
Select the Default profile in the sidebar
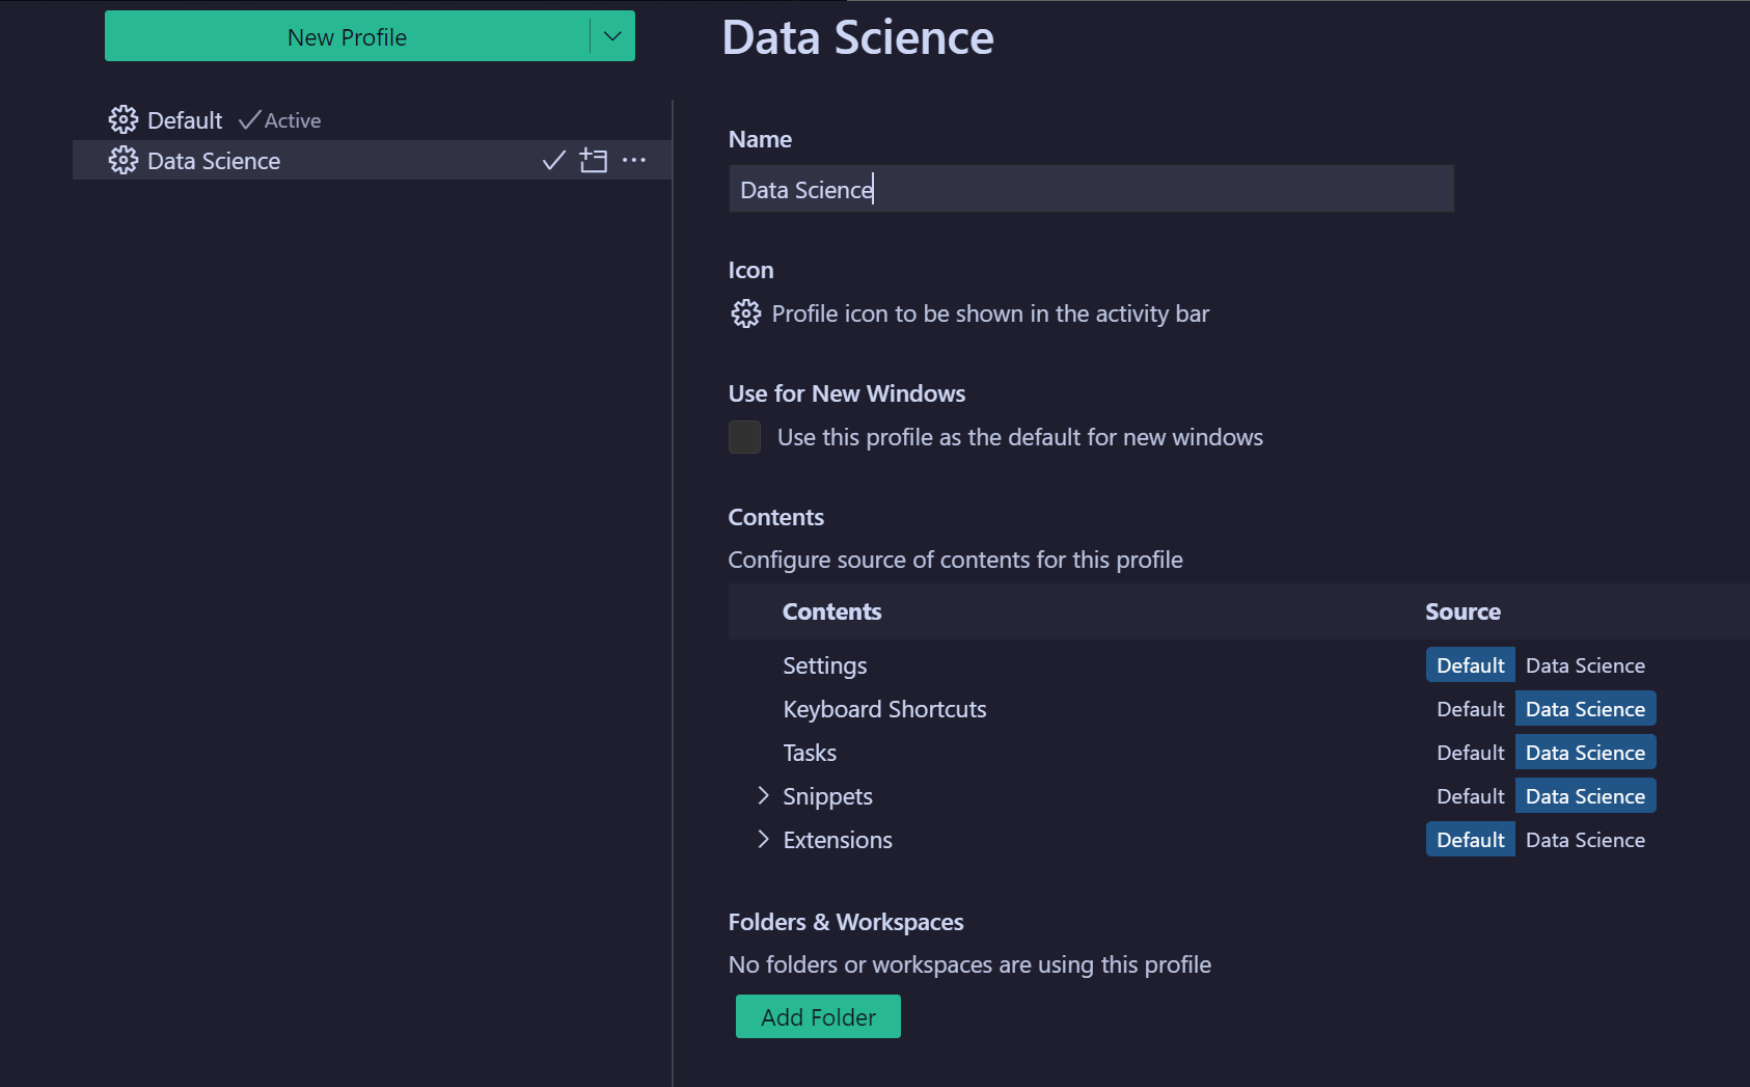coord(185,119)
